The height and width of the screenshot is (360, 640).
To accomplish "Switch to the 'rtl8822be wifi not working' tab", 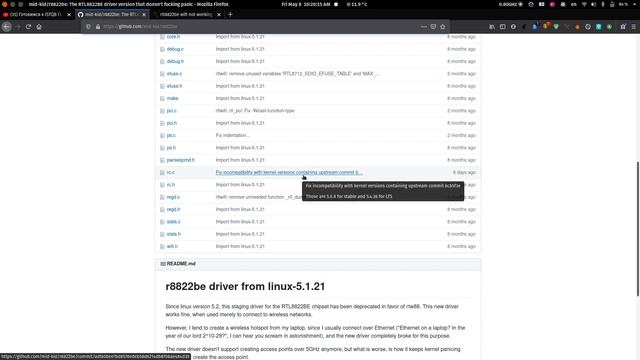I will (186, 14).
